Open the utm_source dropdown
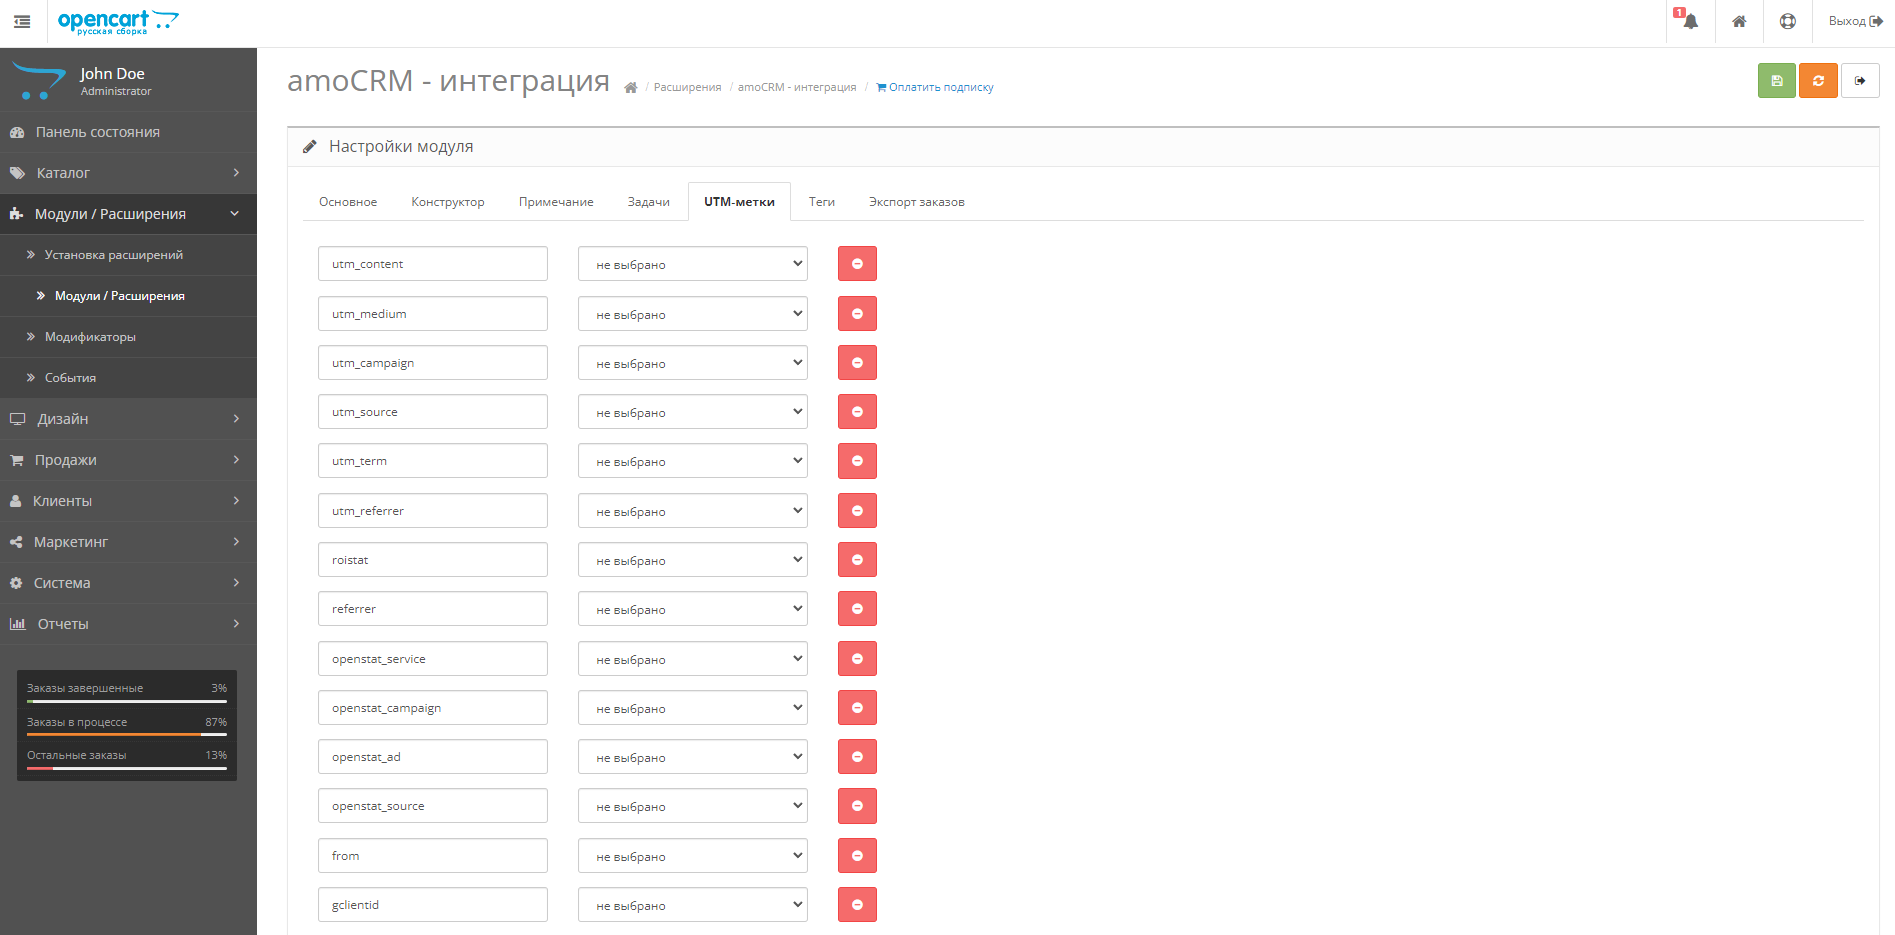This screenshot has height=935, width=1895. click(692, 411)
